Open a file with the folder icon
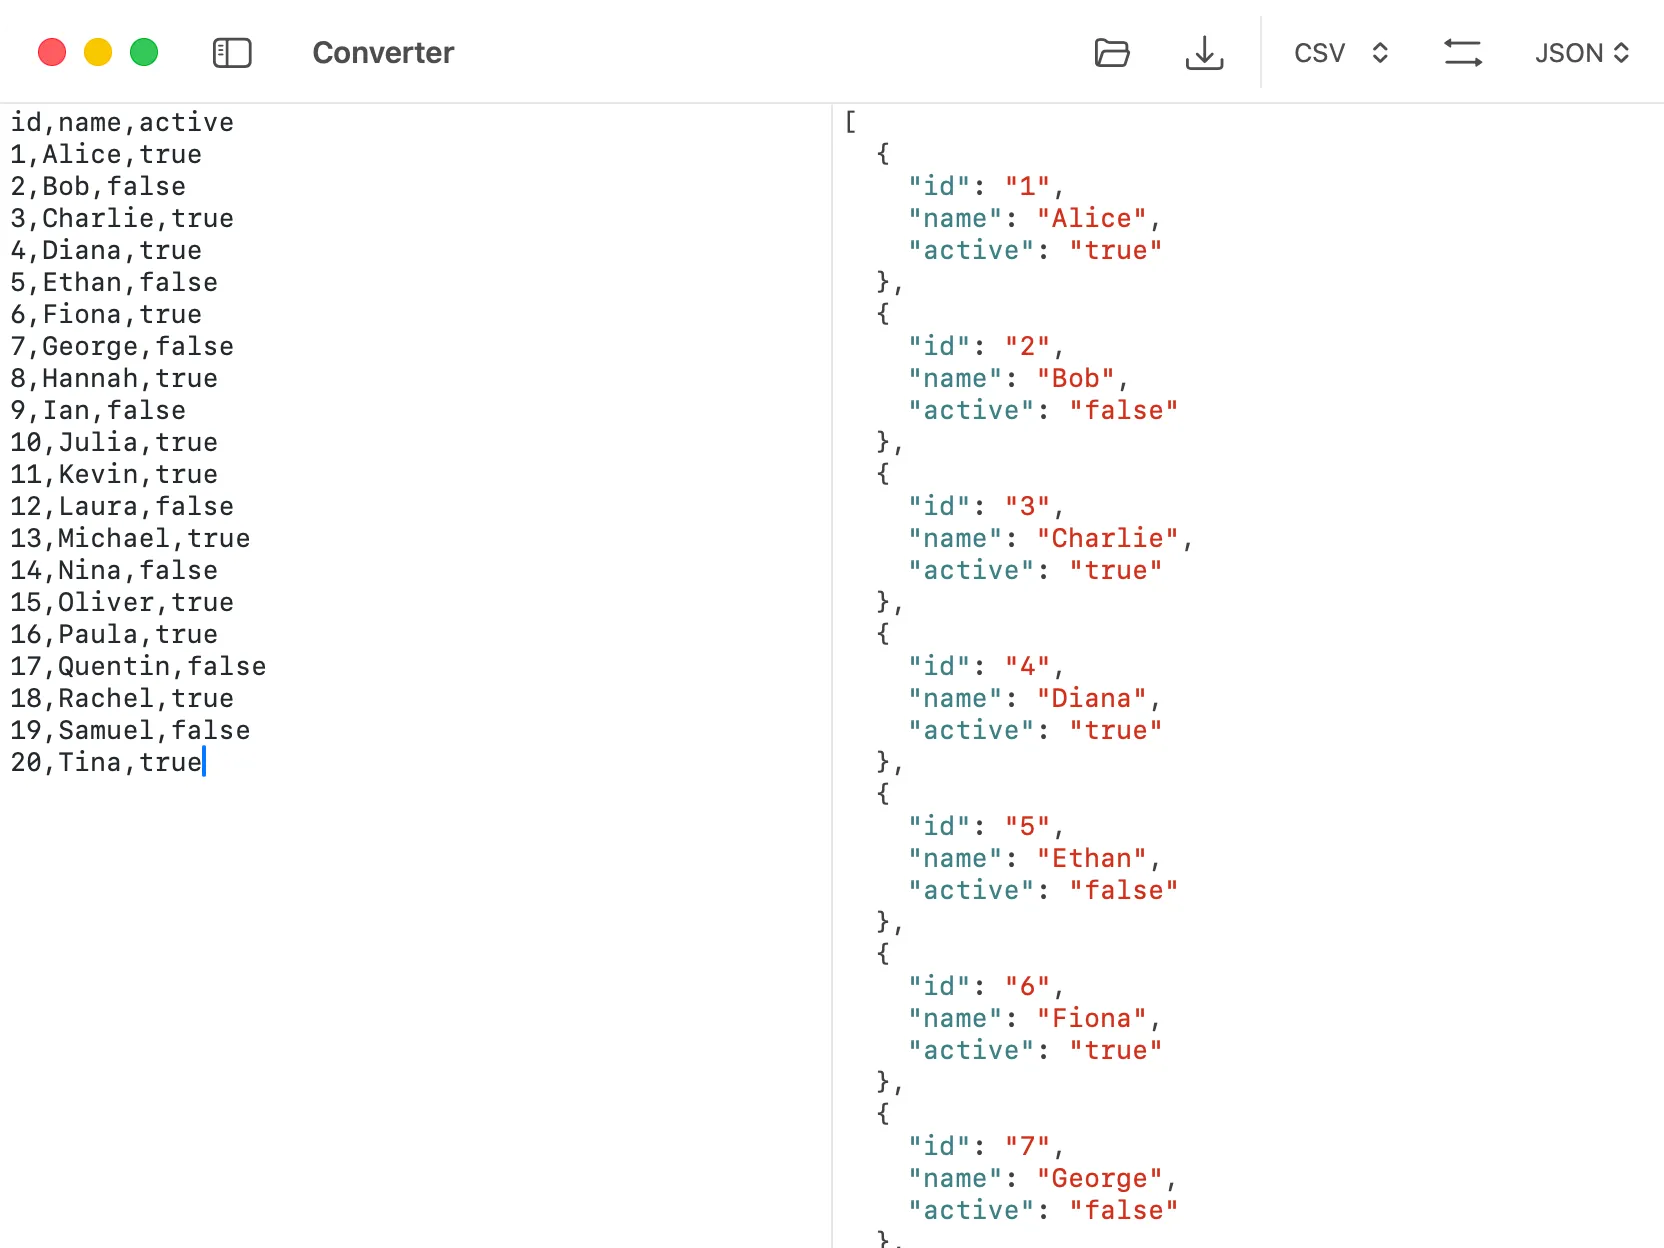This screenshot has height=1248, width=1664. 1112,53
